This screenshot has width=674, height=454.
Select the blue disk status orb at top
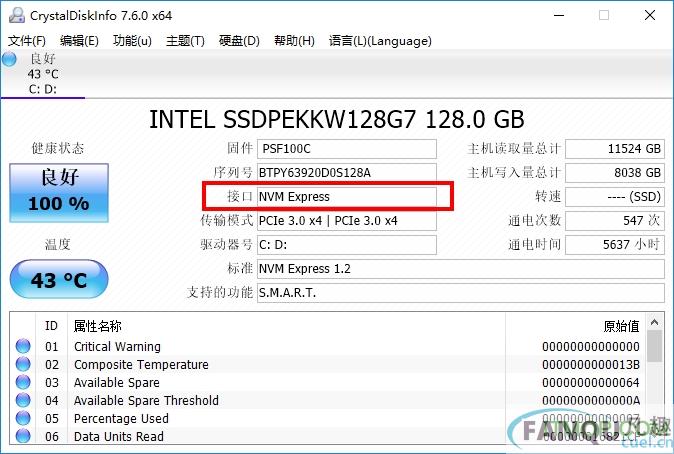coord(9,59)
